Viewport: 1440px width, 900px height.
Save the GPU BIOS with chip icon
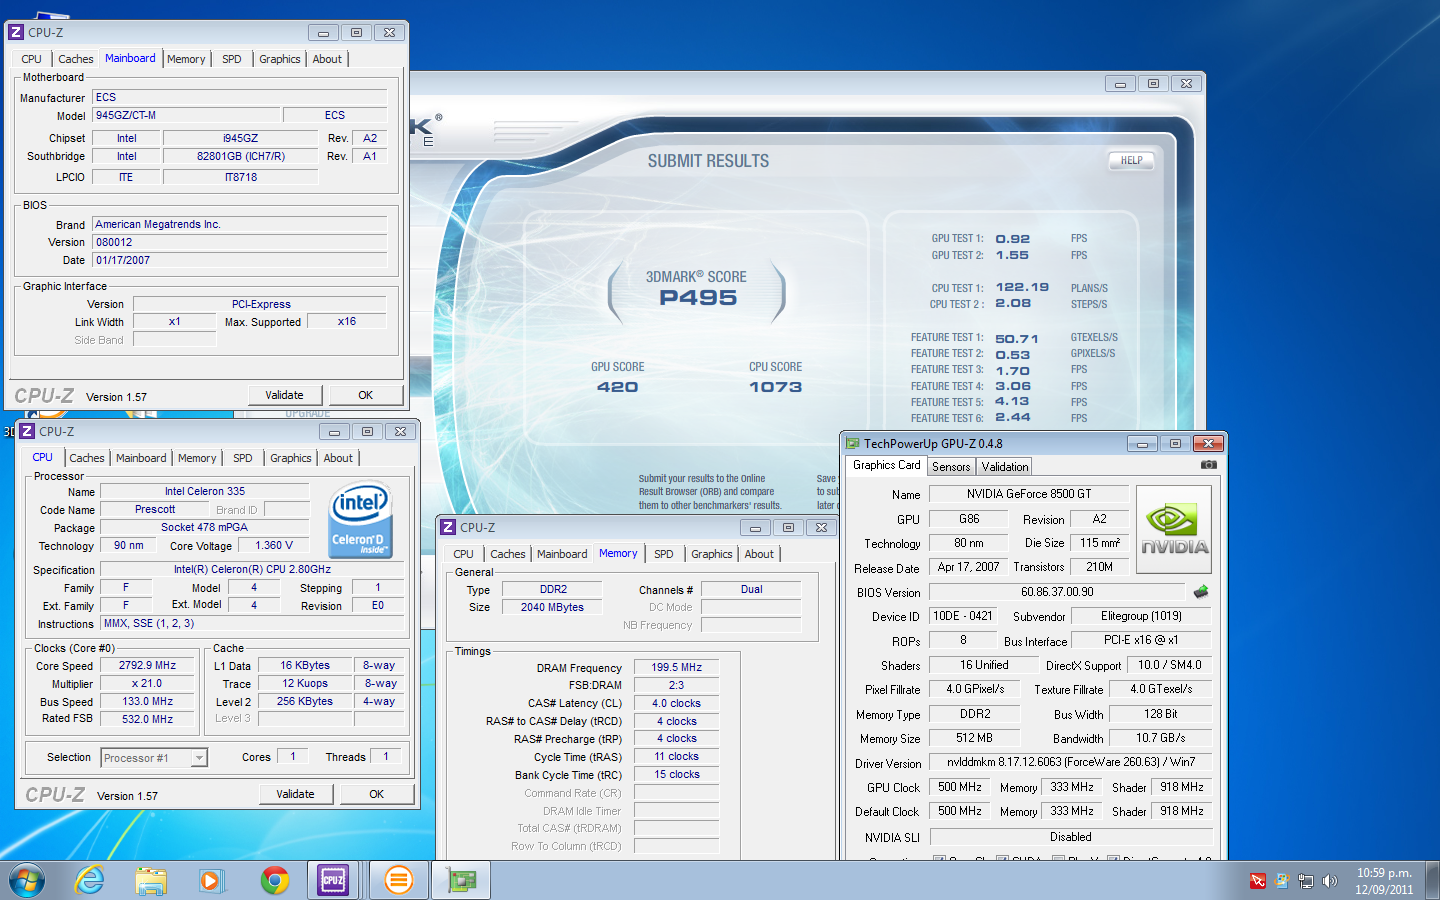point(1201,592)
